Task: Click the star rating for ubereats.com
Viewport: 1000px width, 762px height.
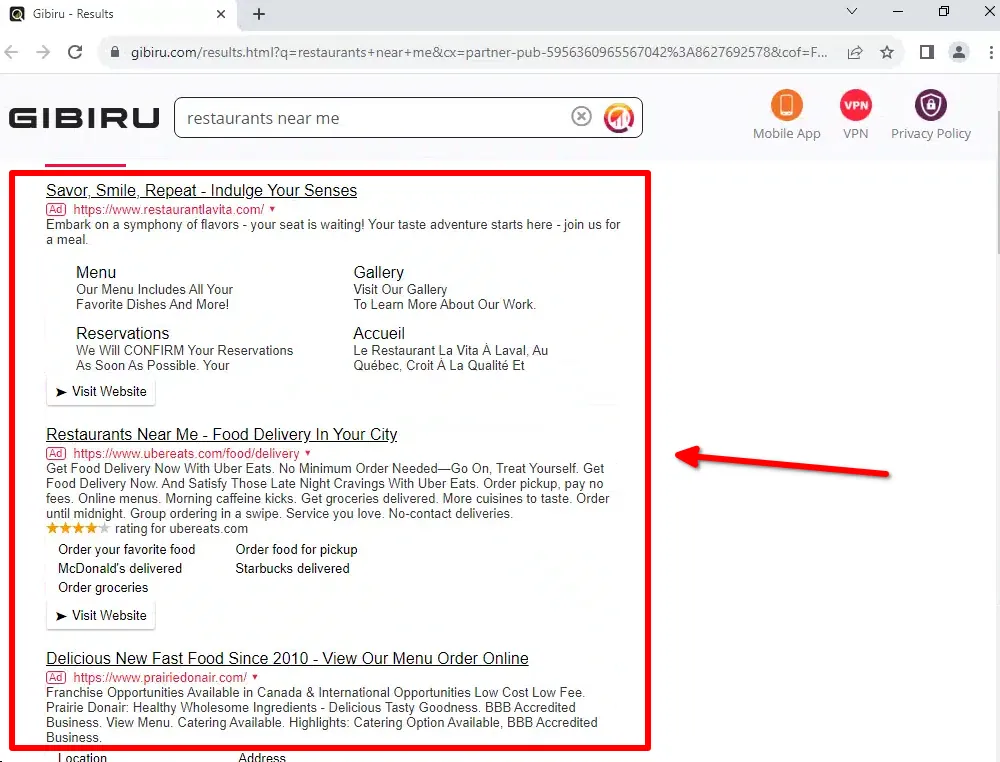Action: 78,528
